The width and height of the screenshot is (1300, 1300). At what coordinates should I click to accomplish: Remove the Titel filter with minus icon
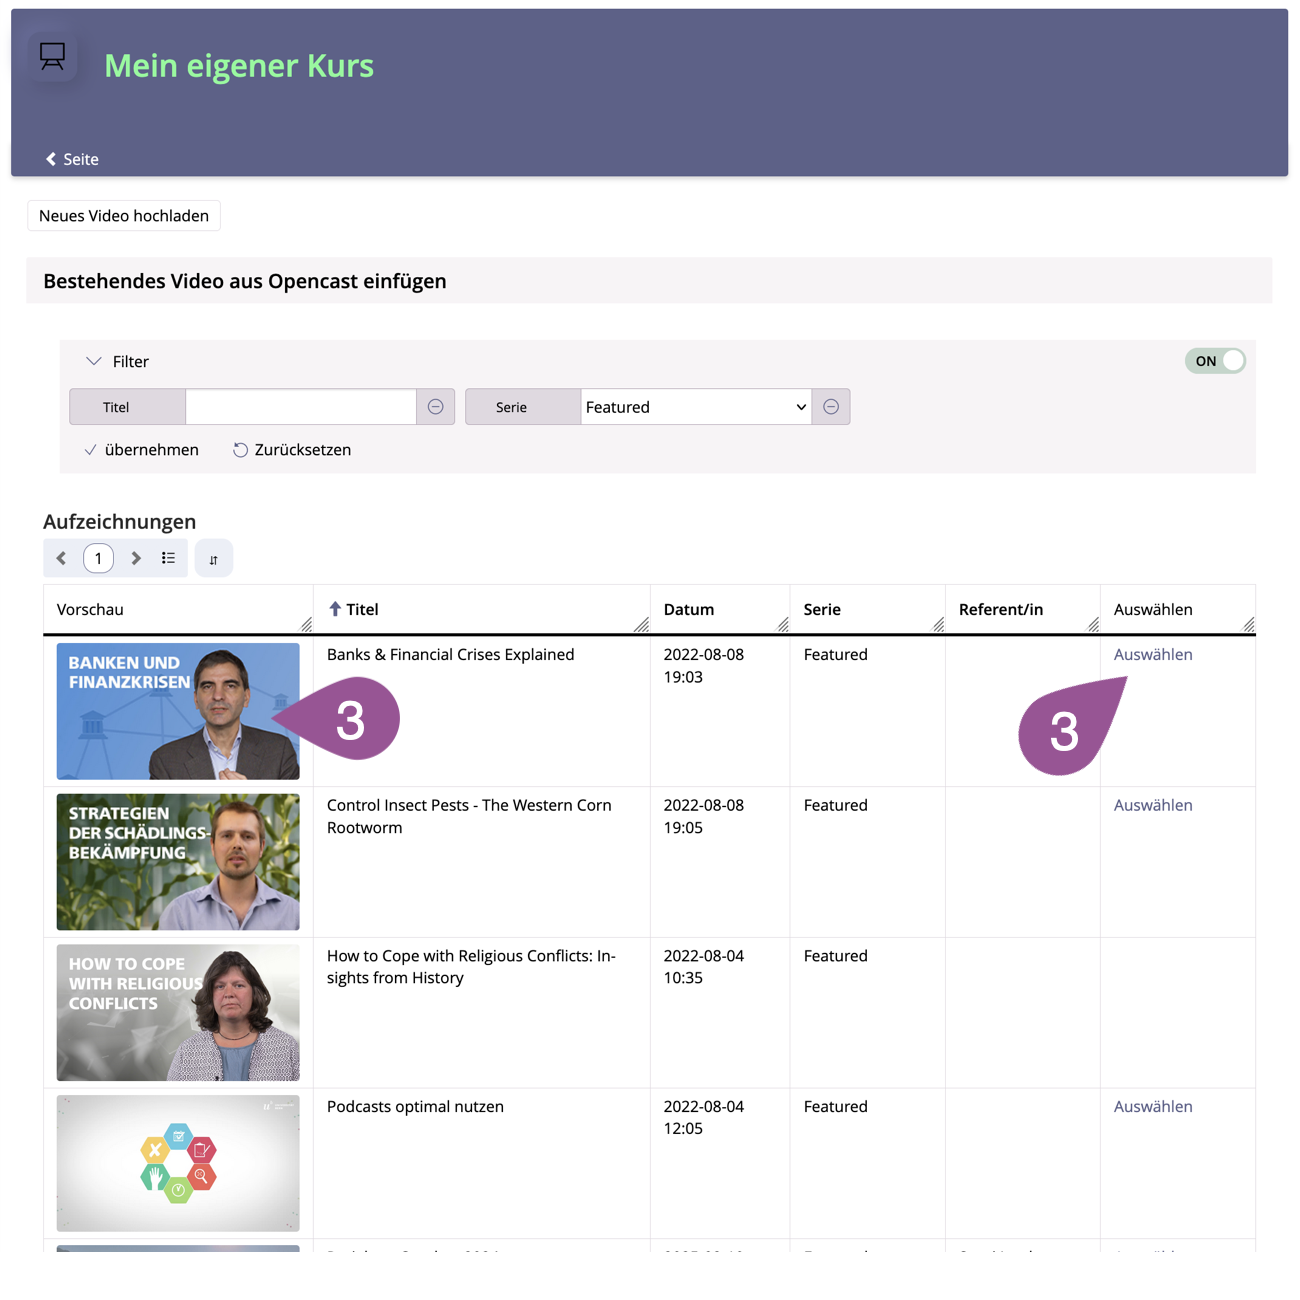point(436,407)
